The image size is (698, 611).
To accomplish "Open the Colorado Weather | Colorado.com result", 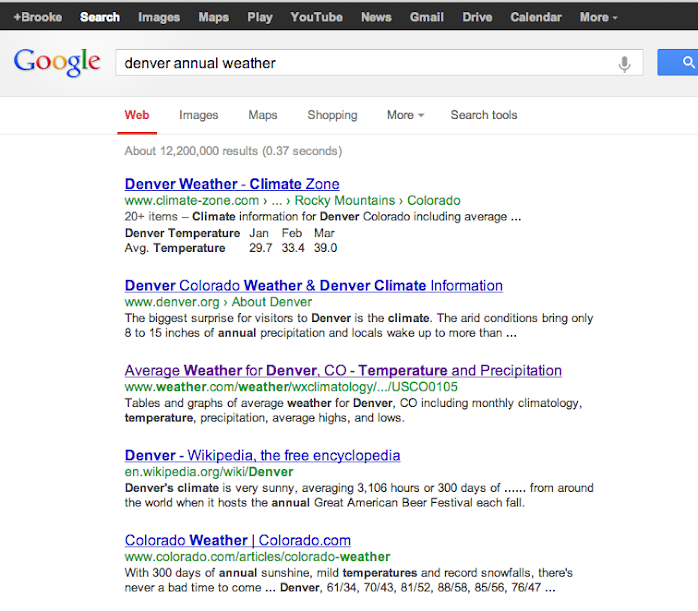I will click(238, 540).
